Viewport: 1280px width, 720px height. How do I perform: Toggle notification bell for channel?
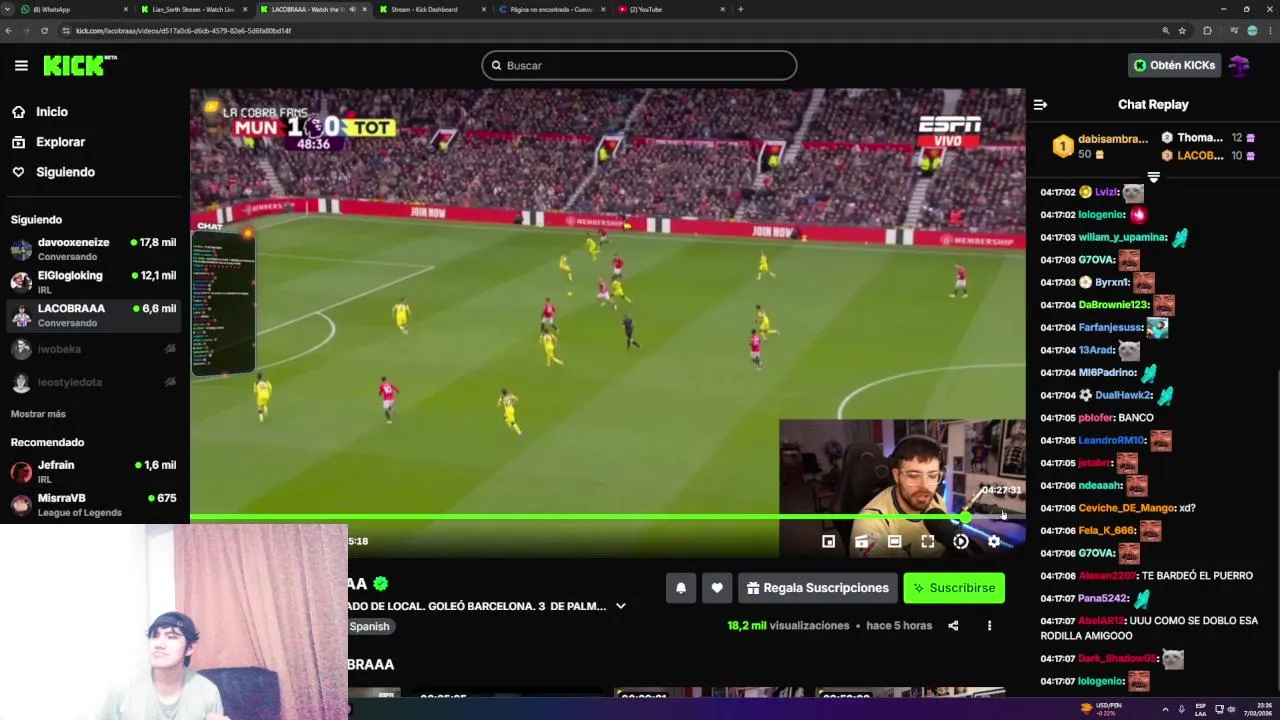(681, 588)
